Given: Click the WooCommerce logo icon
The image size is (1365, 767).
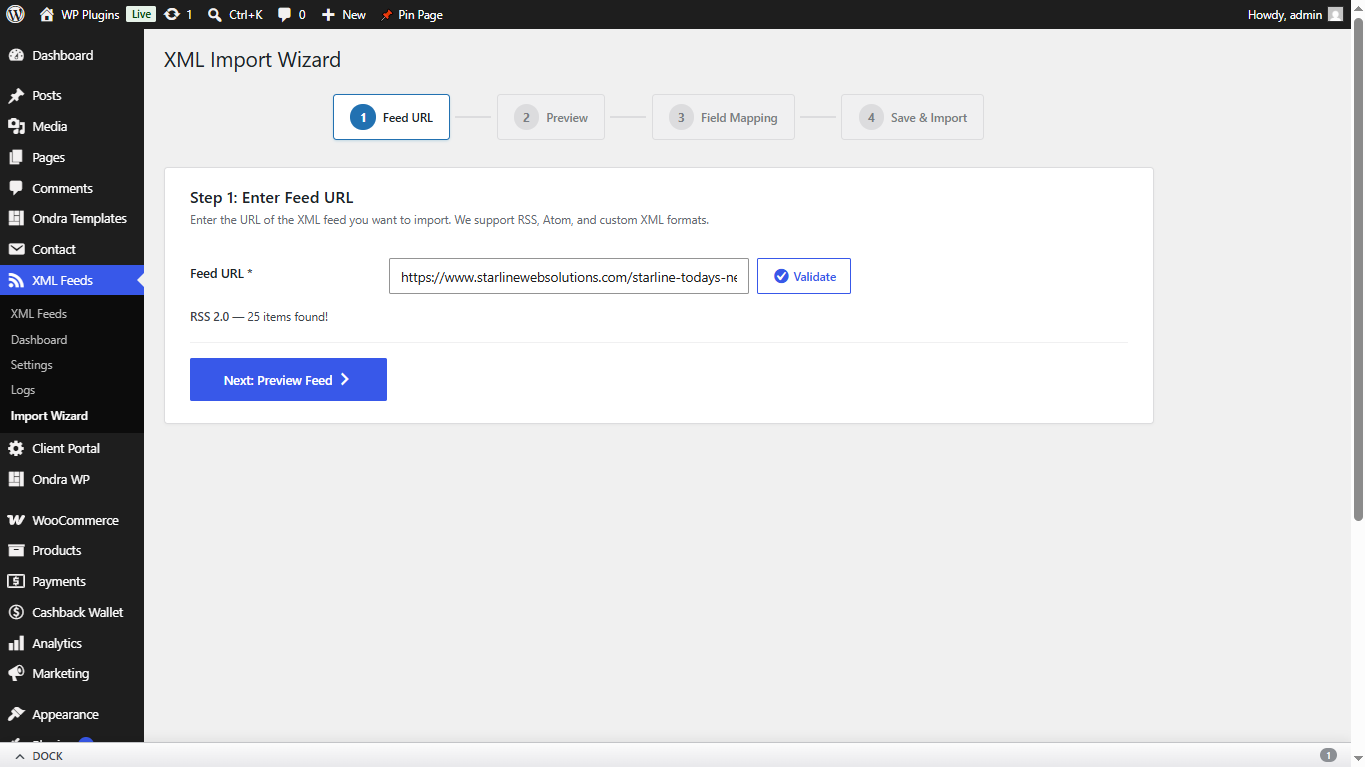Looking at the screenshot, I should (16, 520).
